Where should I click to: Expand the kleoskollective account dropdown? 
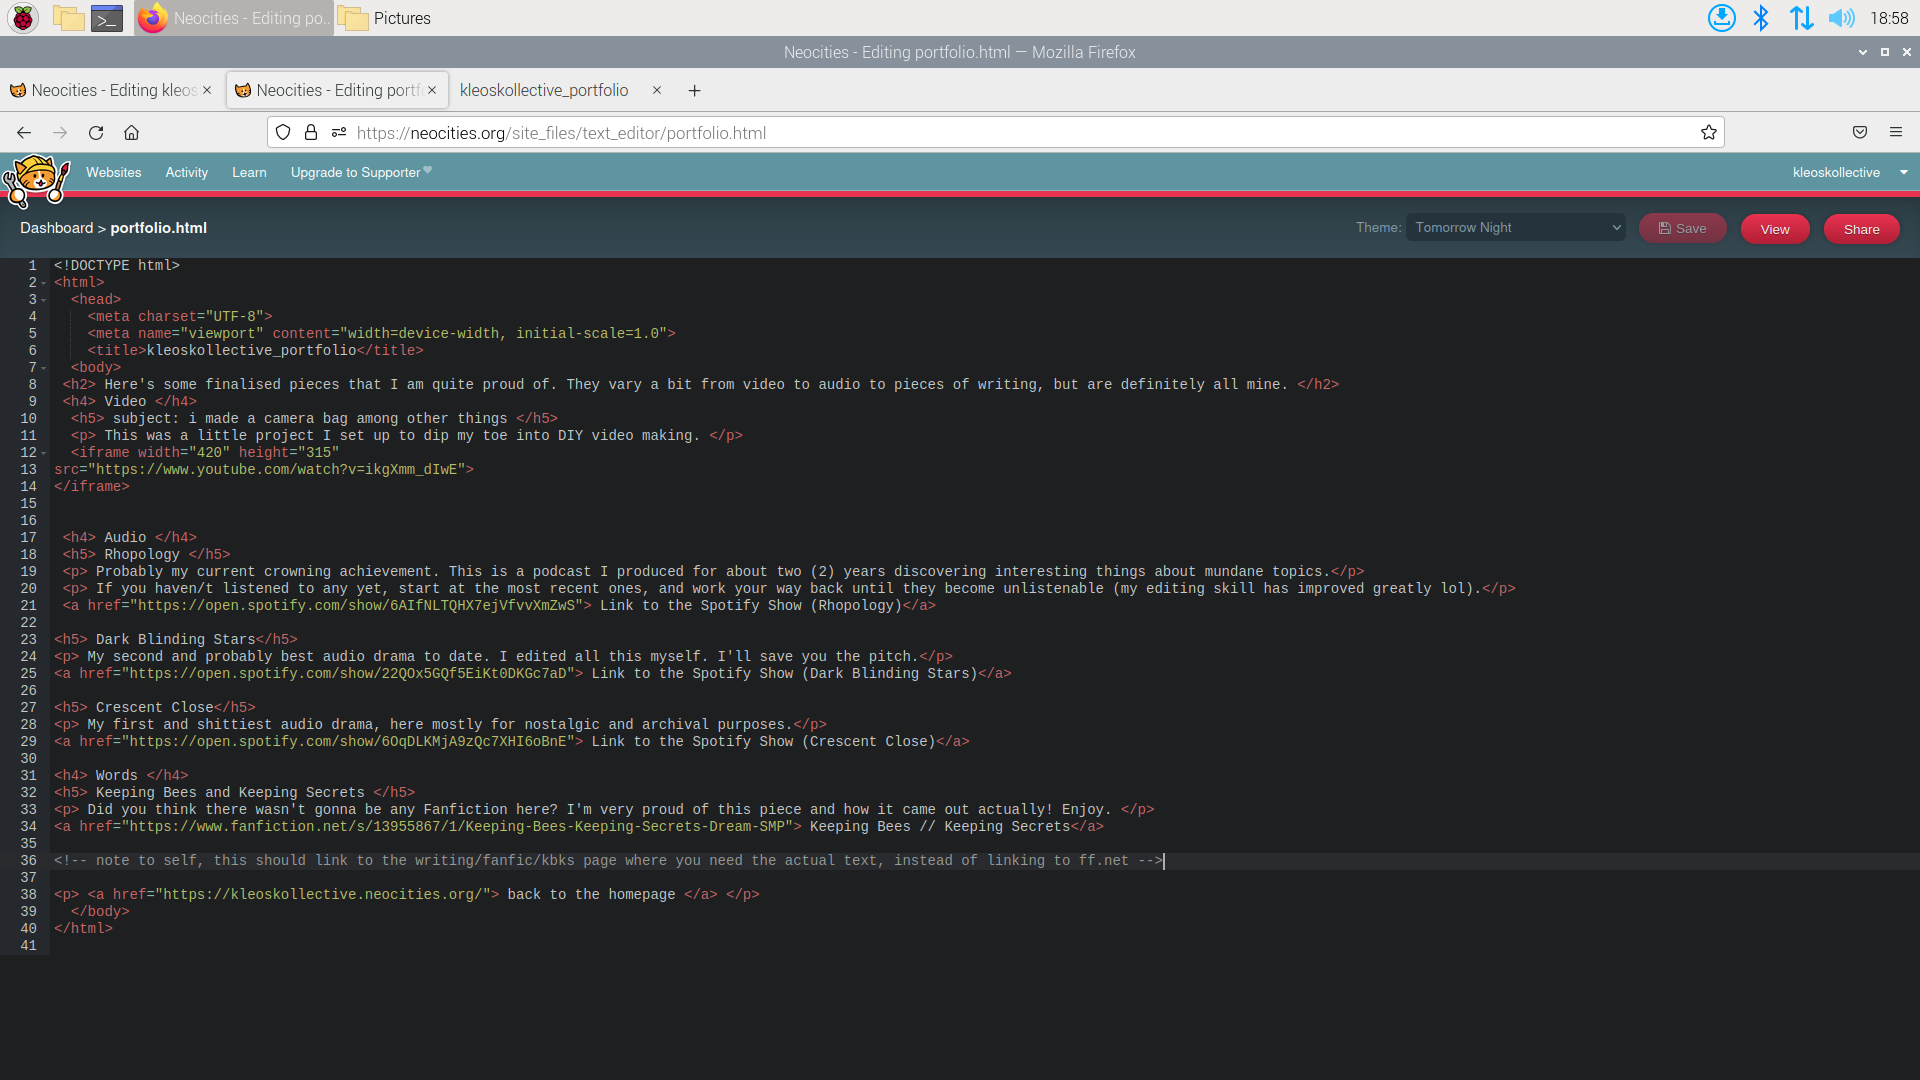(1850, 172)
